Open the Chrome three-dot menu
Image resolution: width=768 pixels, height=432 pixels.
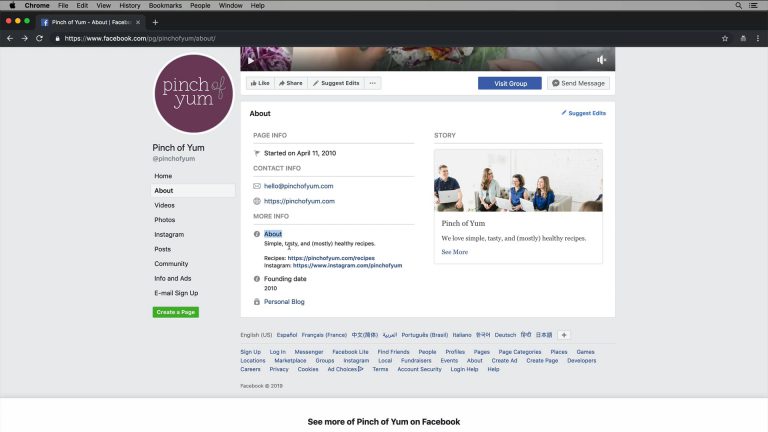point(758,38)
